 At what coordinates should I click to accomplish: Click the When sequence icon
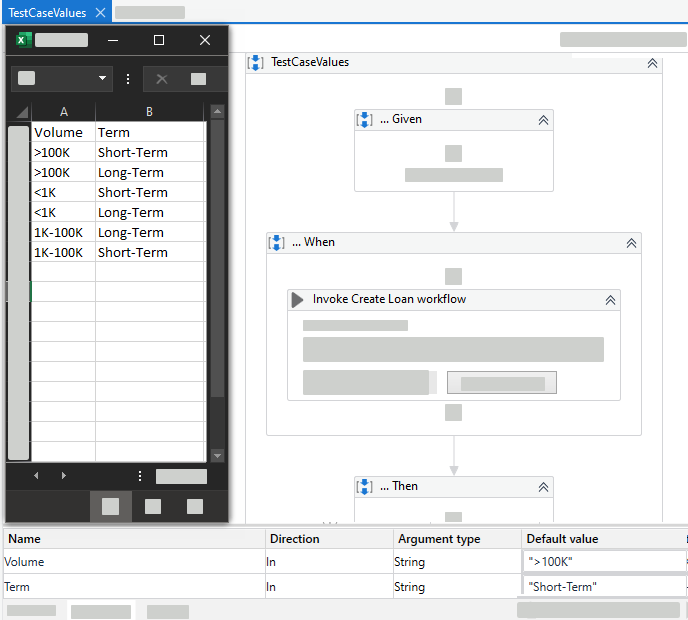pyautogui.click(x=276, y=242)
